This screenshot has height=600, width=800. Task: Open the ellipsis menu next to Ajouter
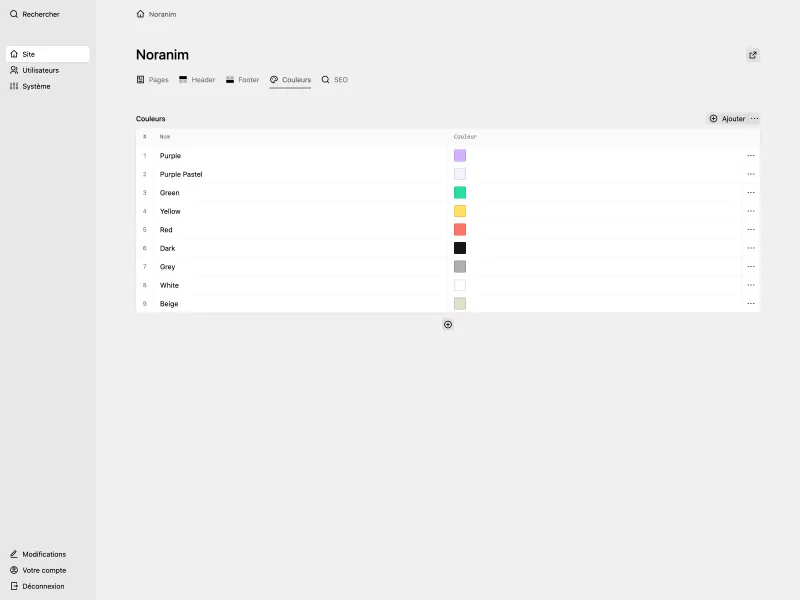[x=753, y=118]
